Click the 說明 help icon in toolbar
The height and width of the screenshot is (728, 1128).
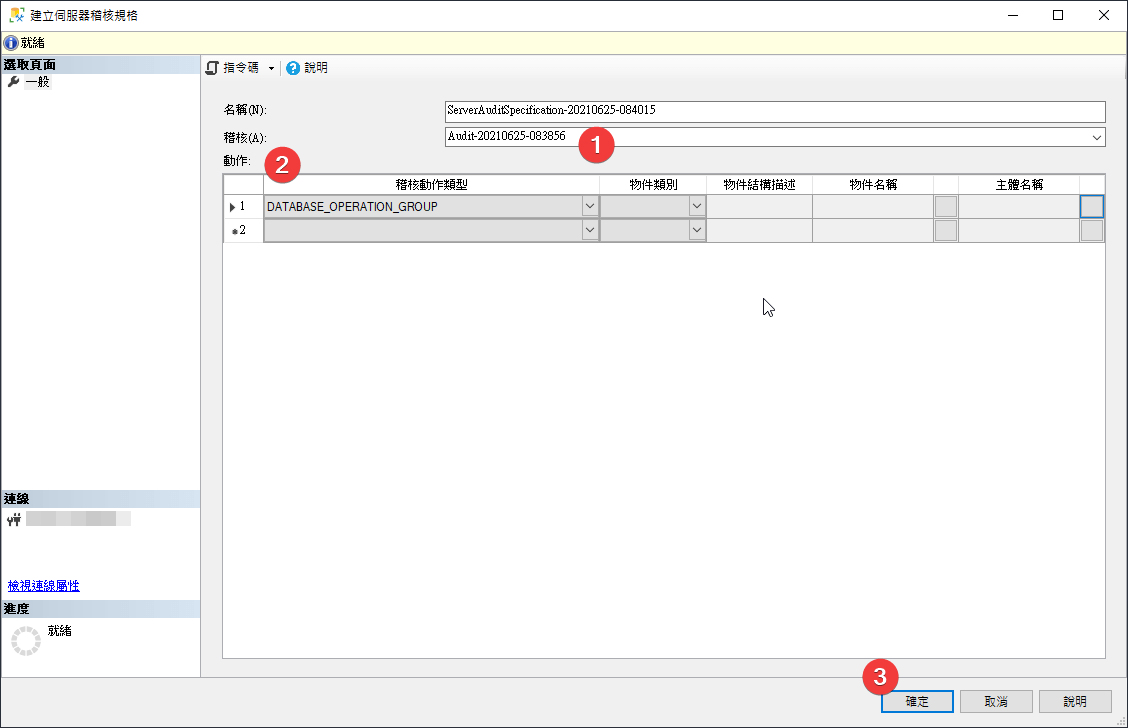tap(293, 68)
